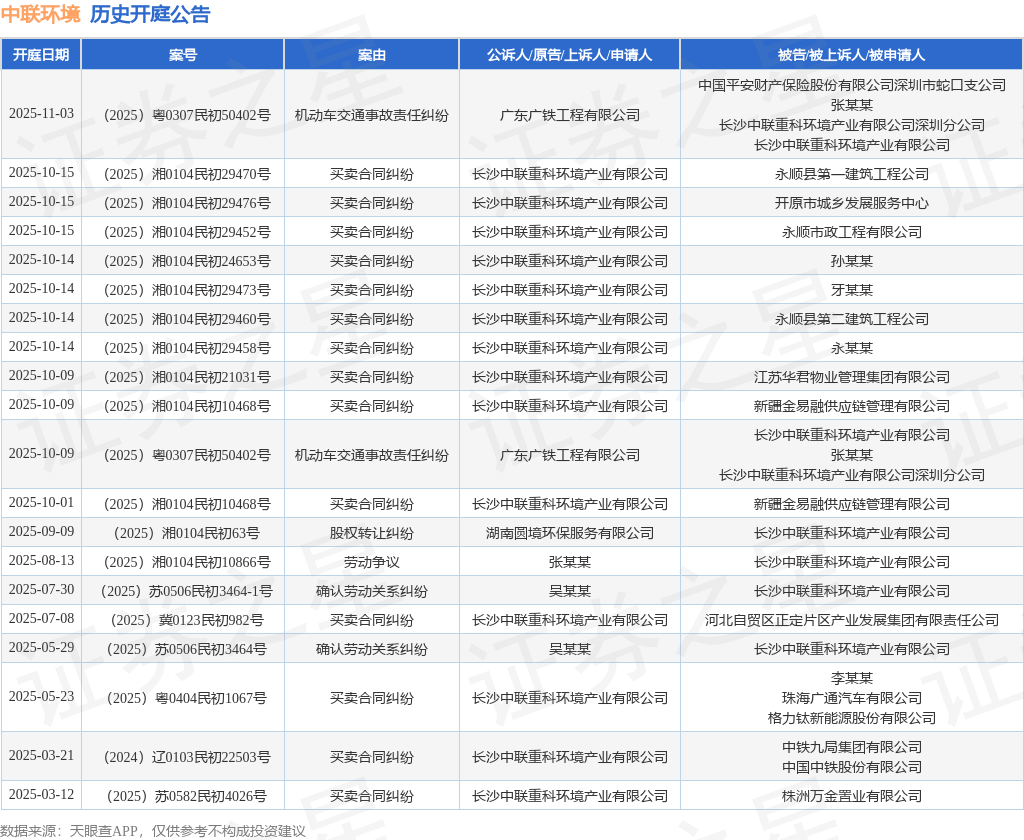The width and height of the screenshot is (1024, 840).
Task: Click plaintiff 张某某 in 劳动争议 row
Action: click(x=569, y=562)
